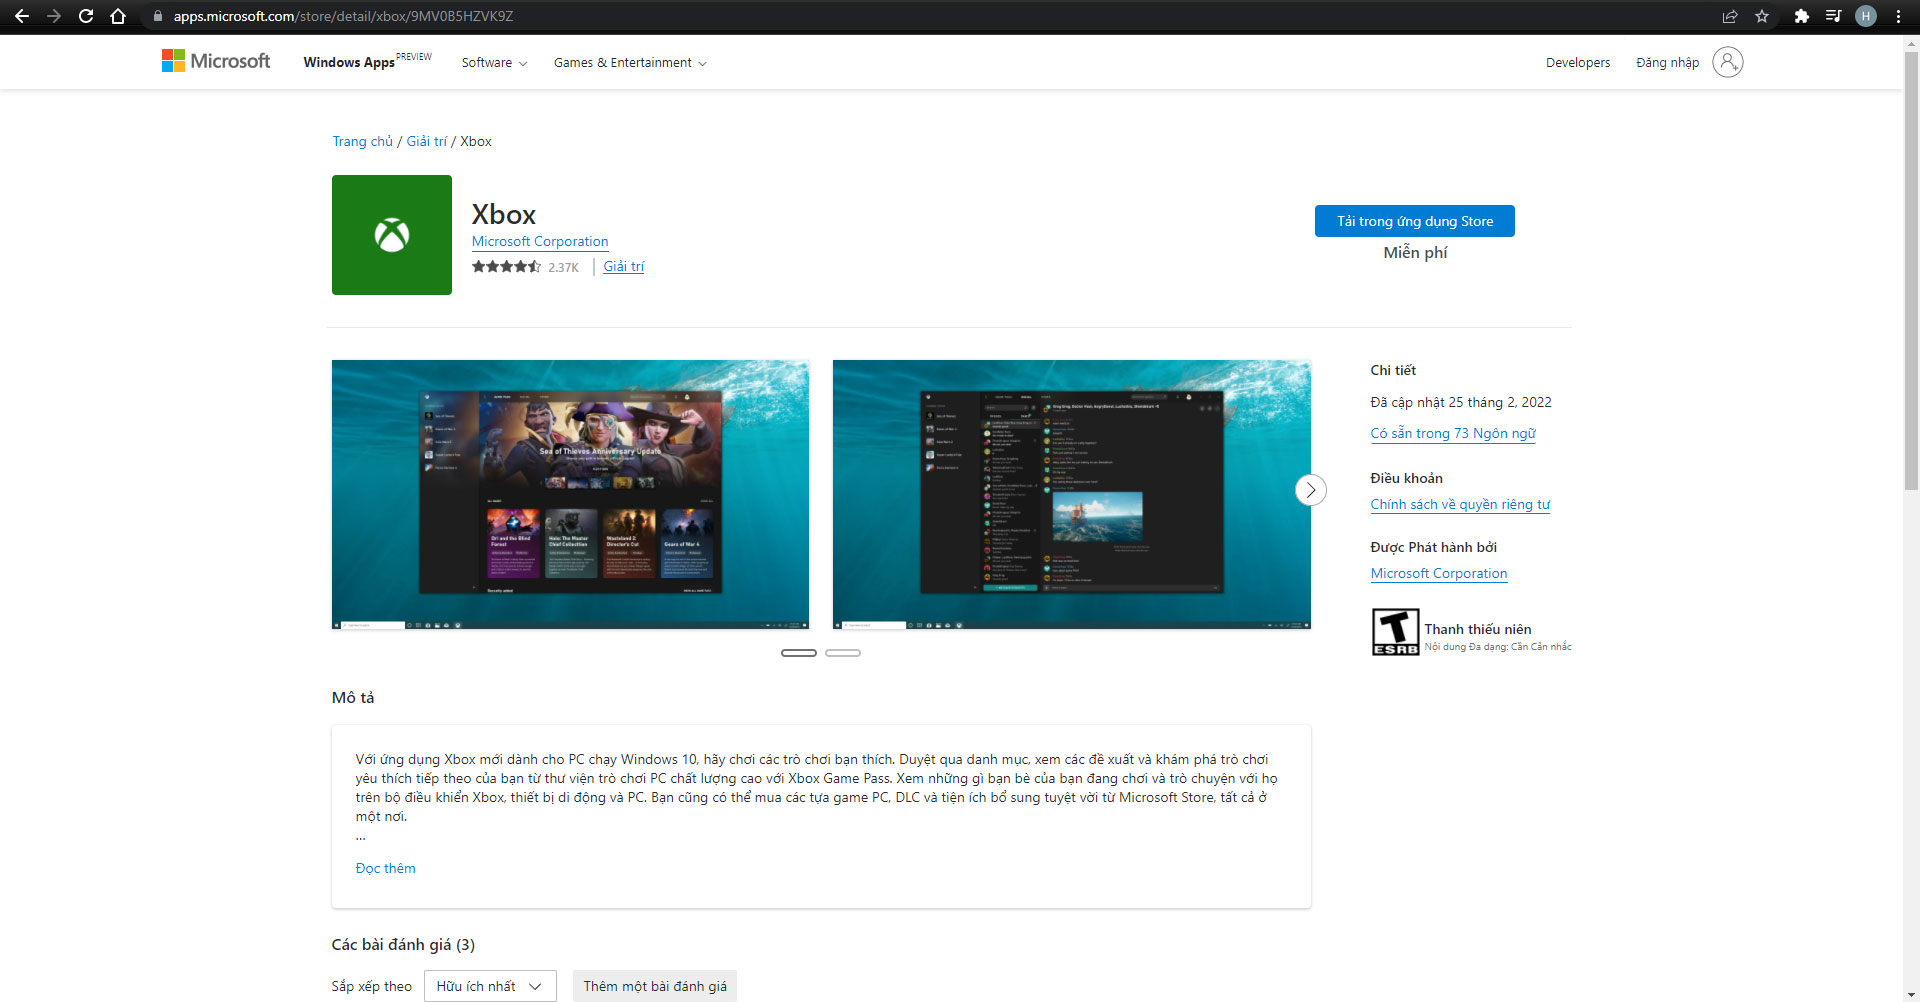The image size is (1920, 1002).
Task: Open the Sea of Thieves screenshot thumbnail
Action: pyautogui.click(x=570, y=494)
